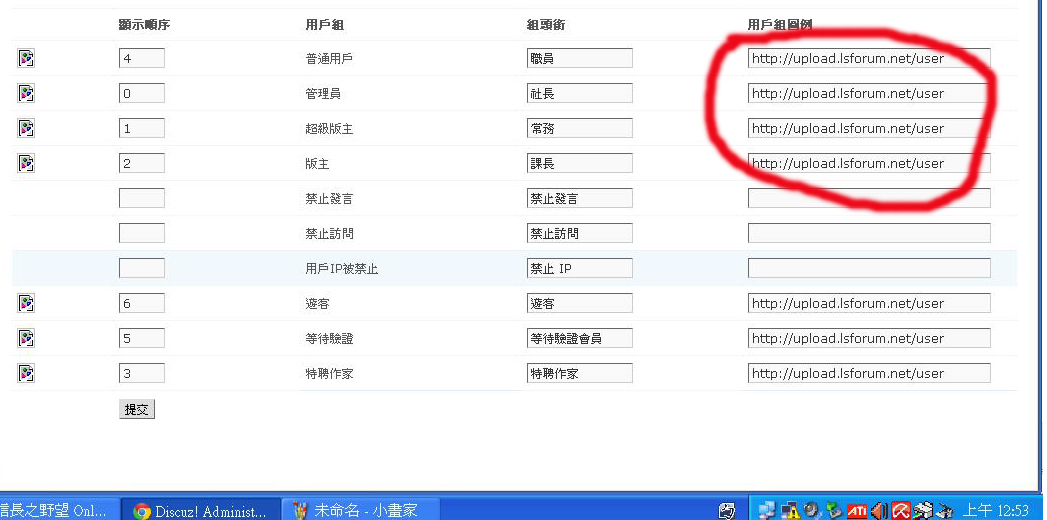Click the image icon beside 普通用戶 row
The width and height of the screenshot is (1047, 520).
(26, 58)
